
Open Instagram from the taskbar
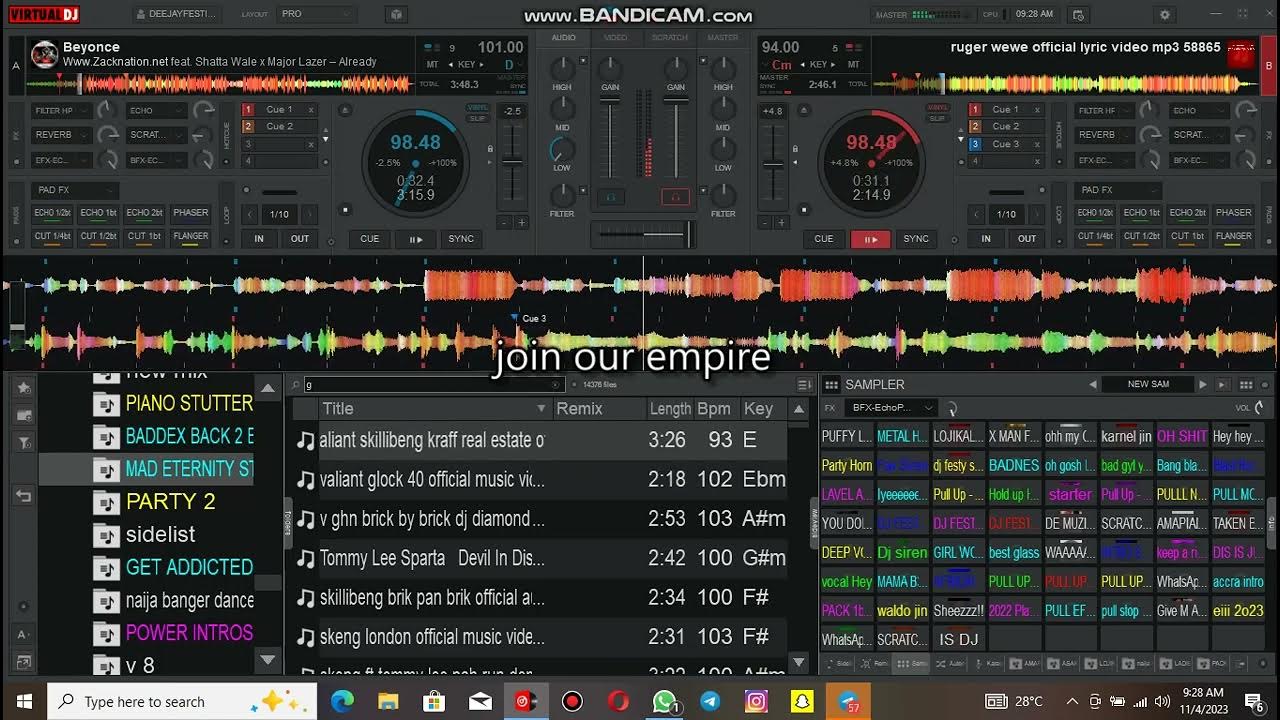coord(756,702)
